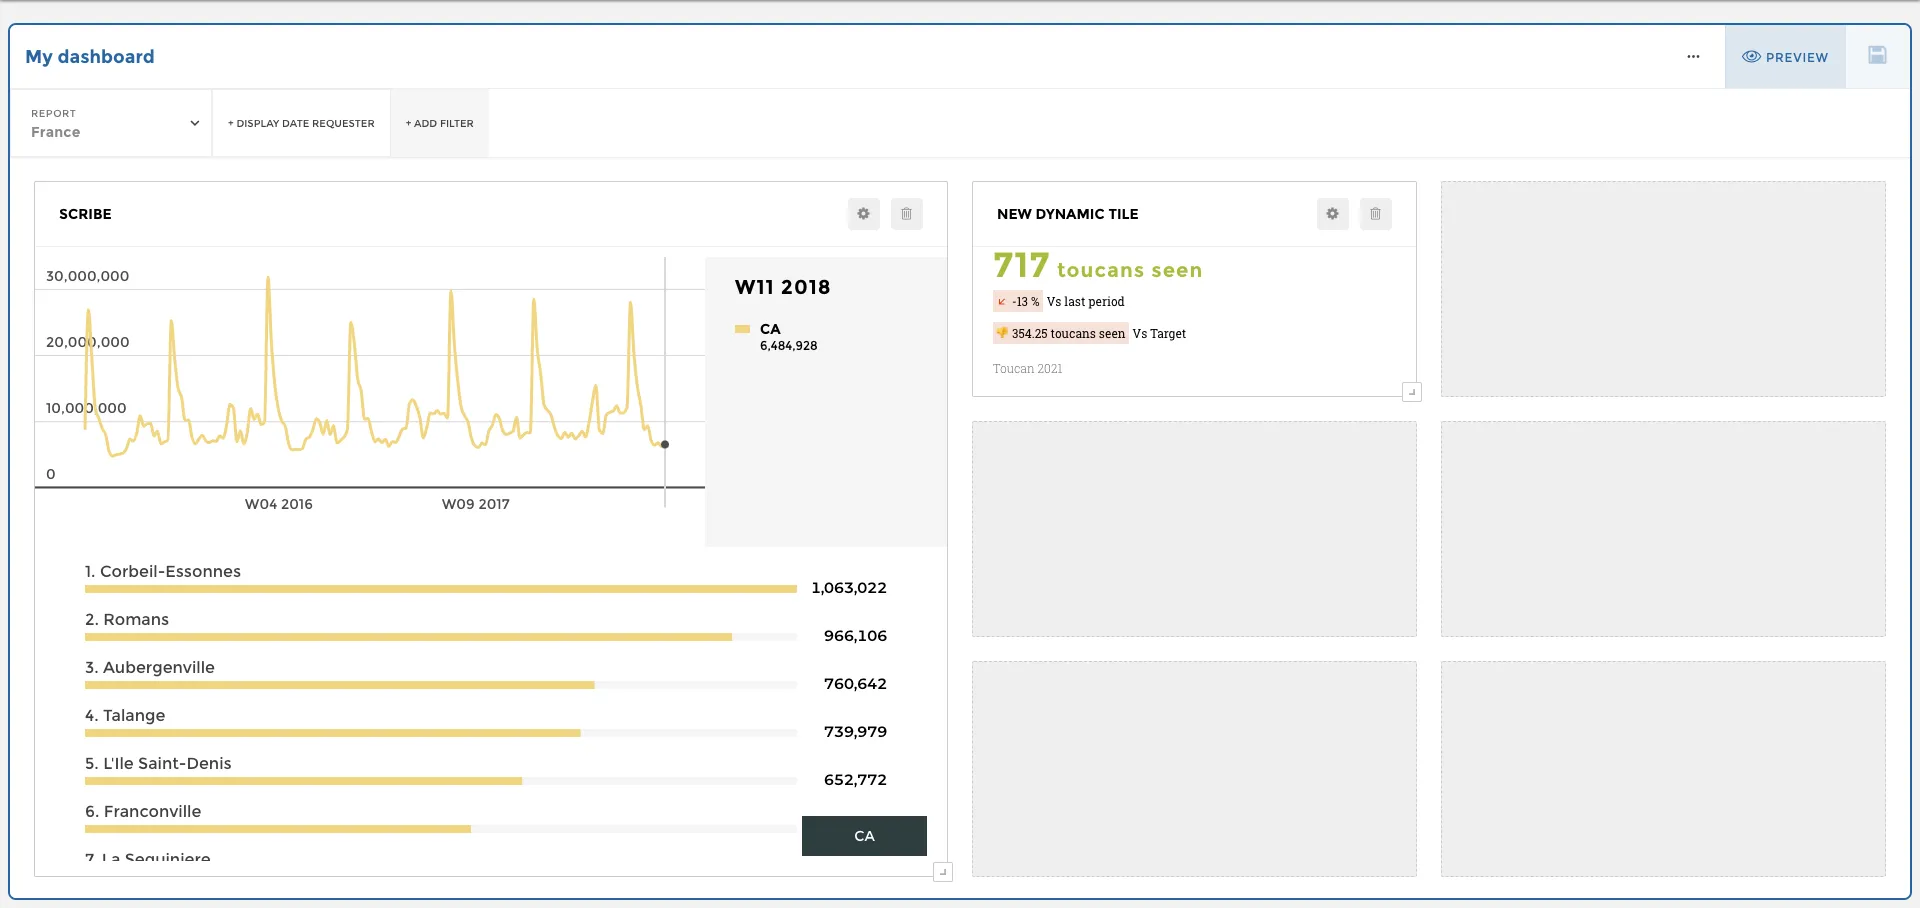Click empty tile placeholder beside New Dynamic Tile
This screenshot has height=908, width=1920.
click(x=1663, y=289)
